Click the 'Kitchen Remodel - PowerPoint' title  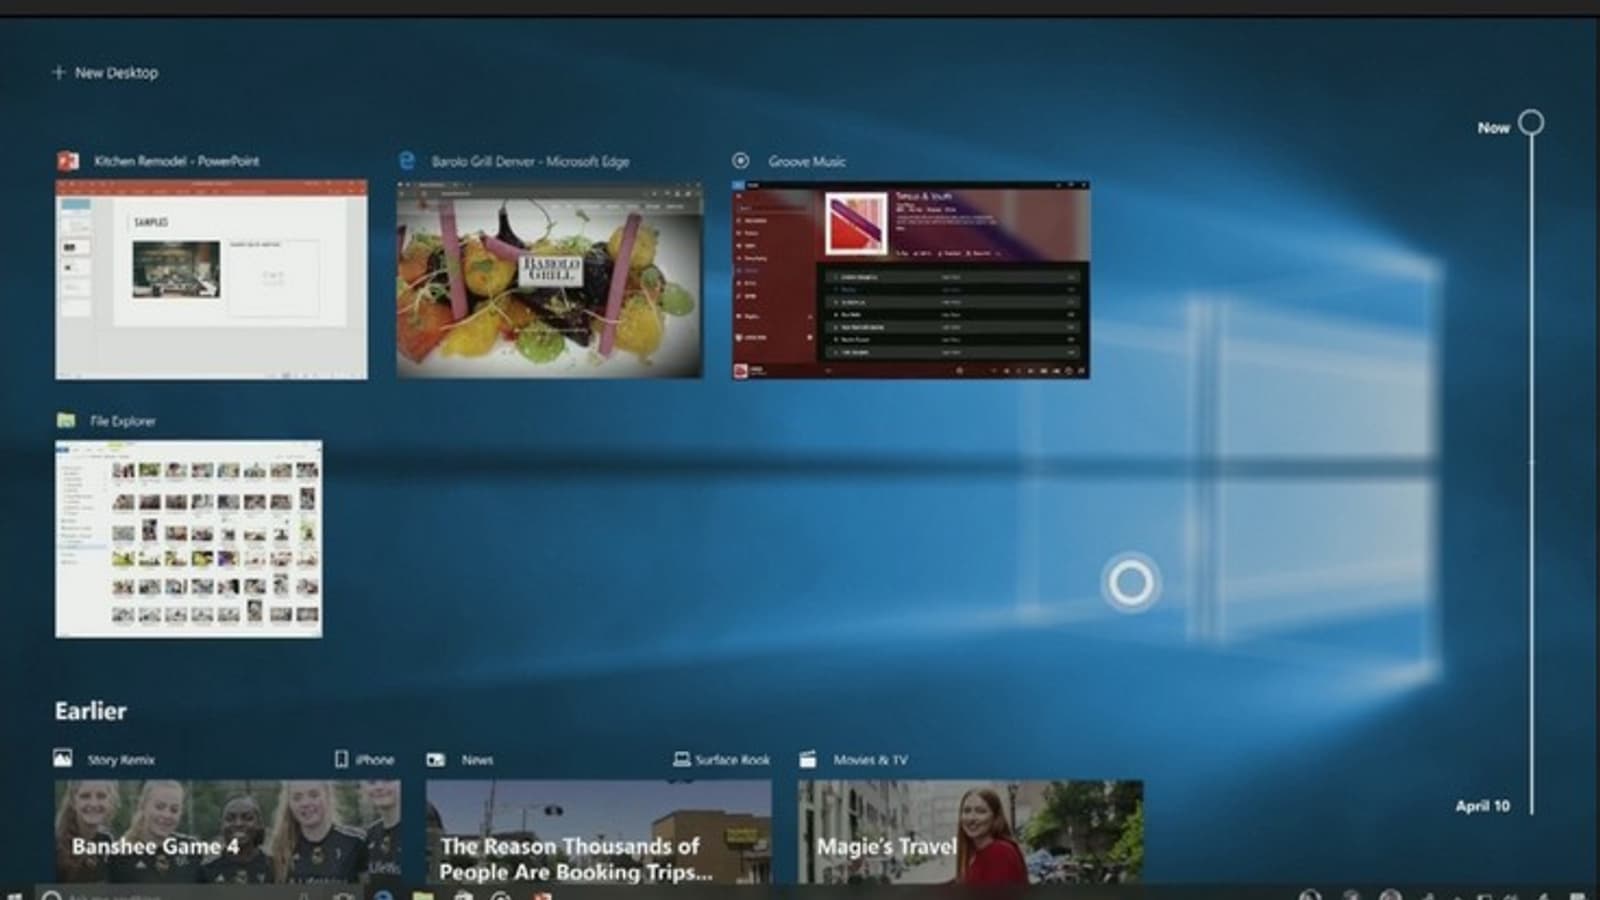click(x=177, y=161)
